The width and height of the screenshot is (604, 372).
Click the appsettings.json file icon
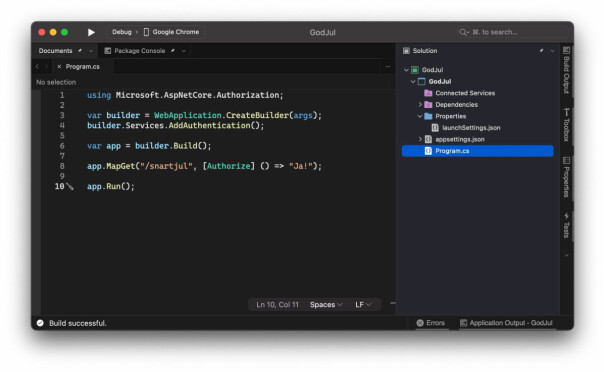[x=428, y=139]
